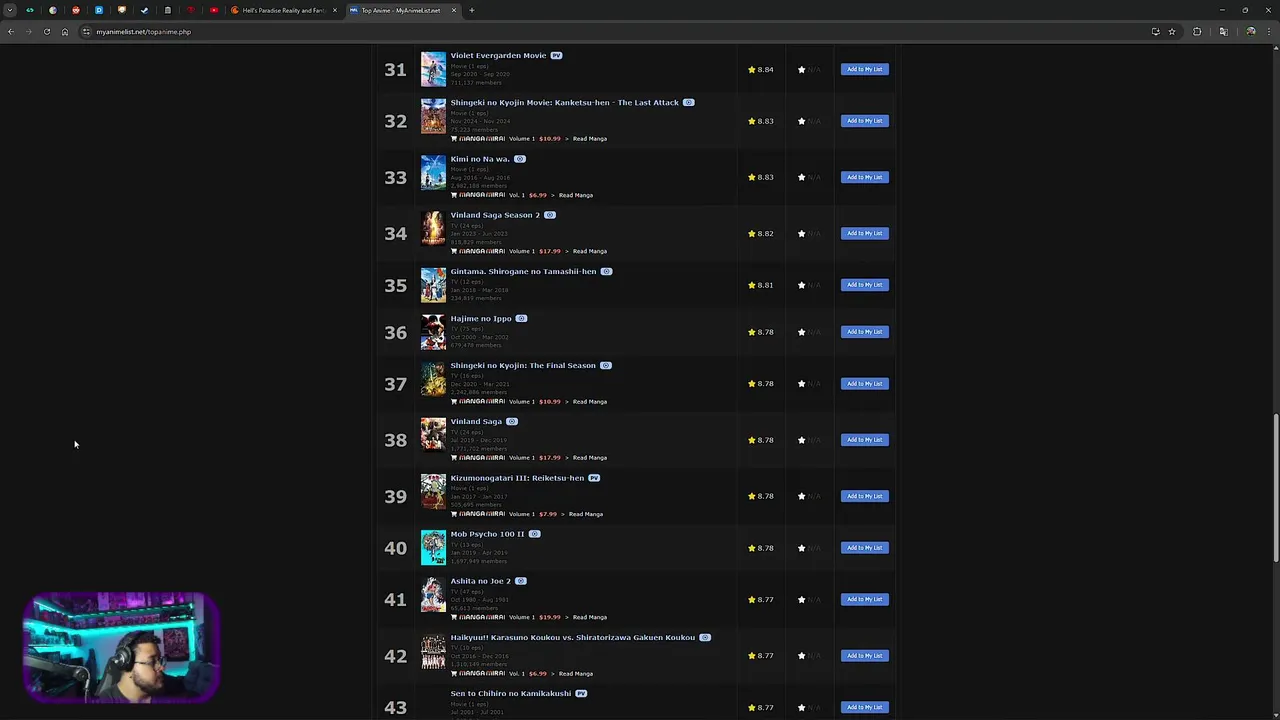1280x720 pixels.
Task: Add Vinland Saga Season 2 to My List
Action: click(865, 233)
